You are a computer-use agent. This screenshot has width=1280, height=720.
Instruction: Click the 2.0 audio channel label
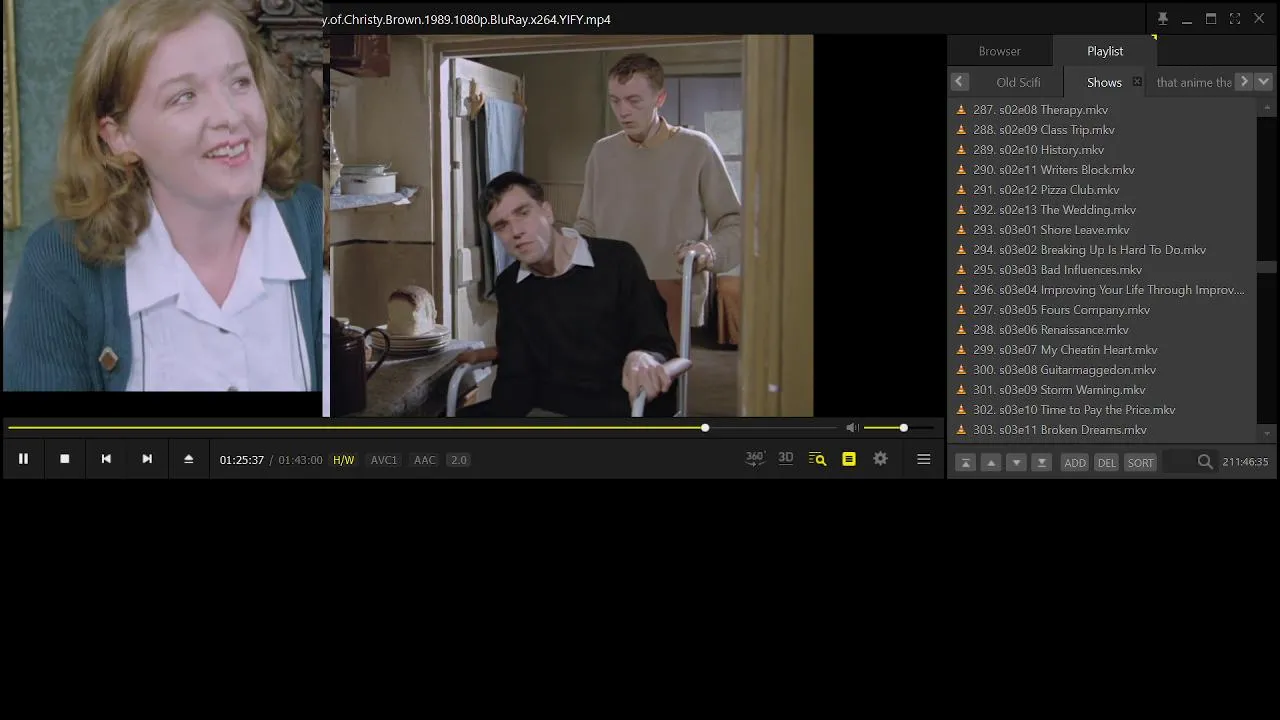tap(458, 460)
